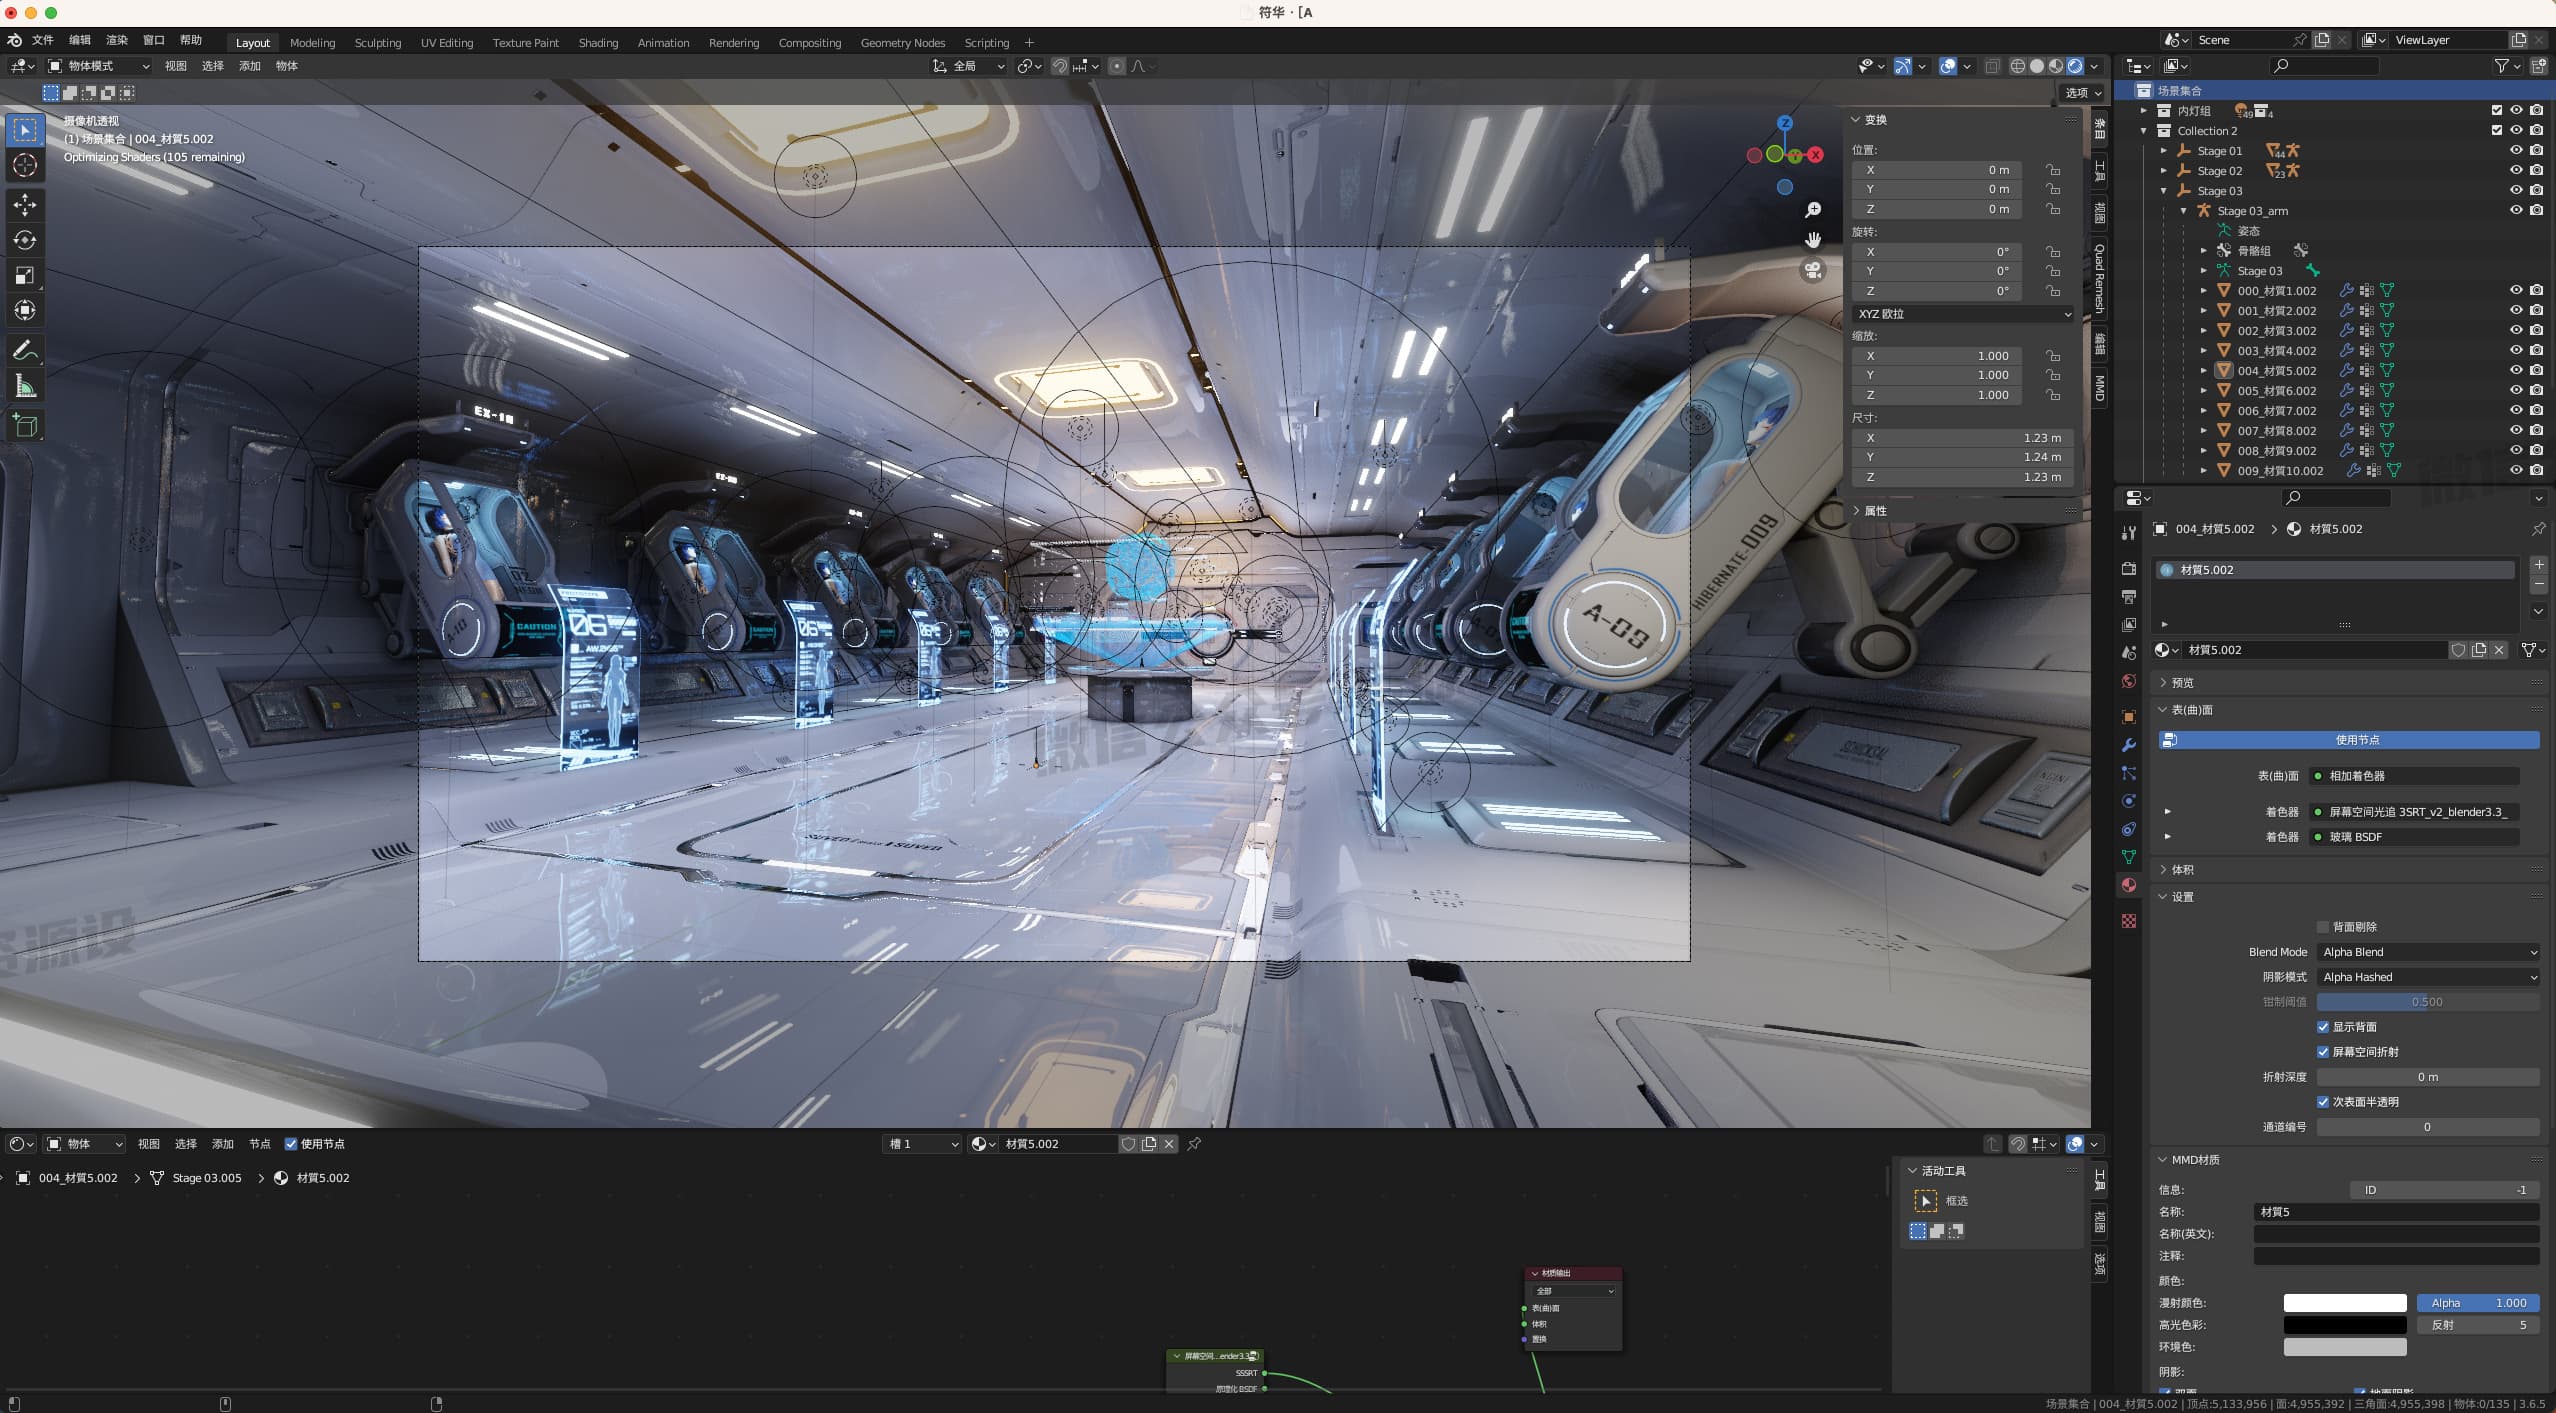
Task: Open viewport 添加 menu
Action: point(250,66)
